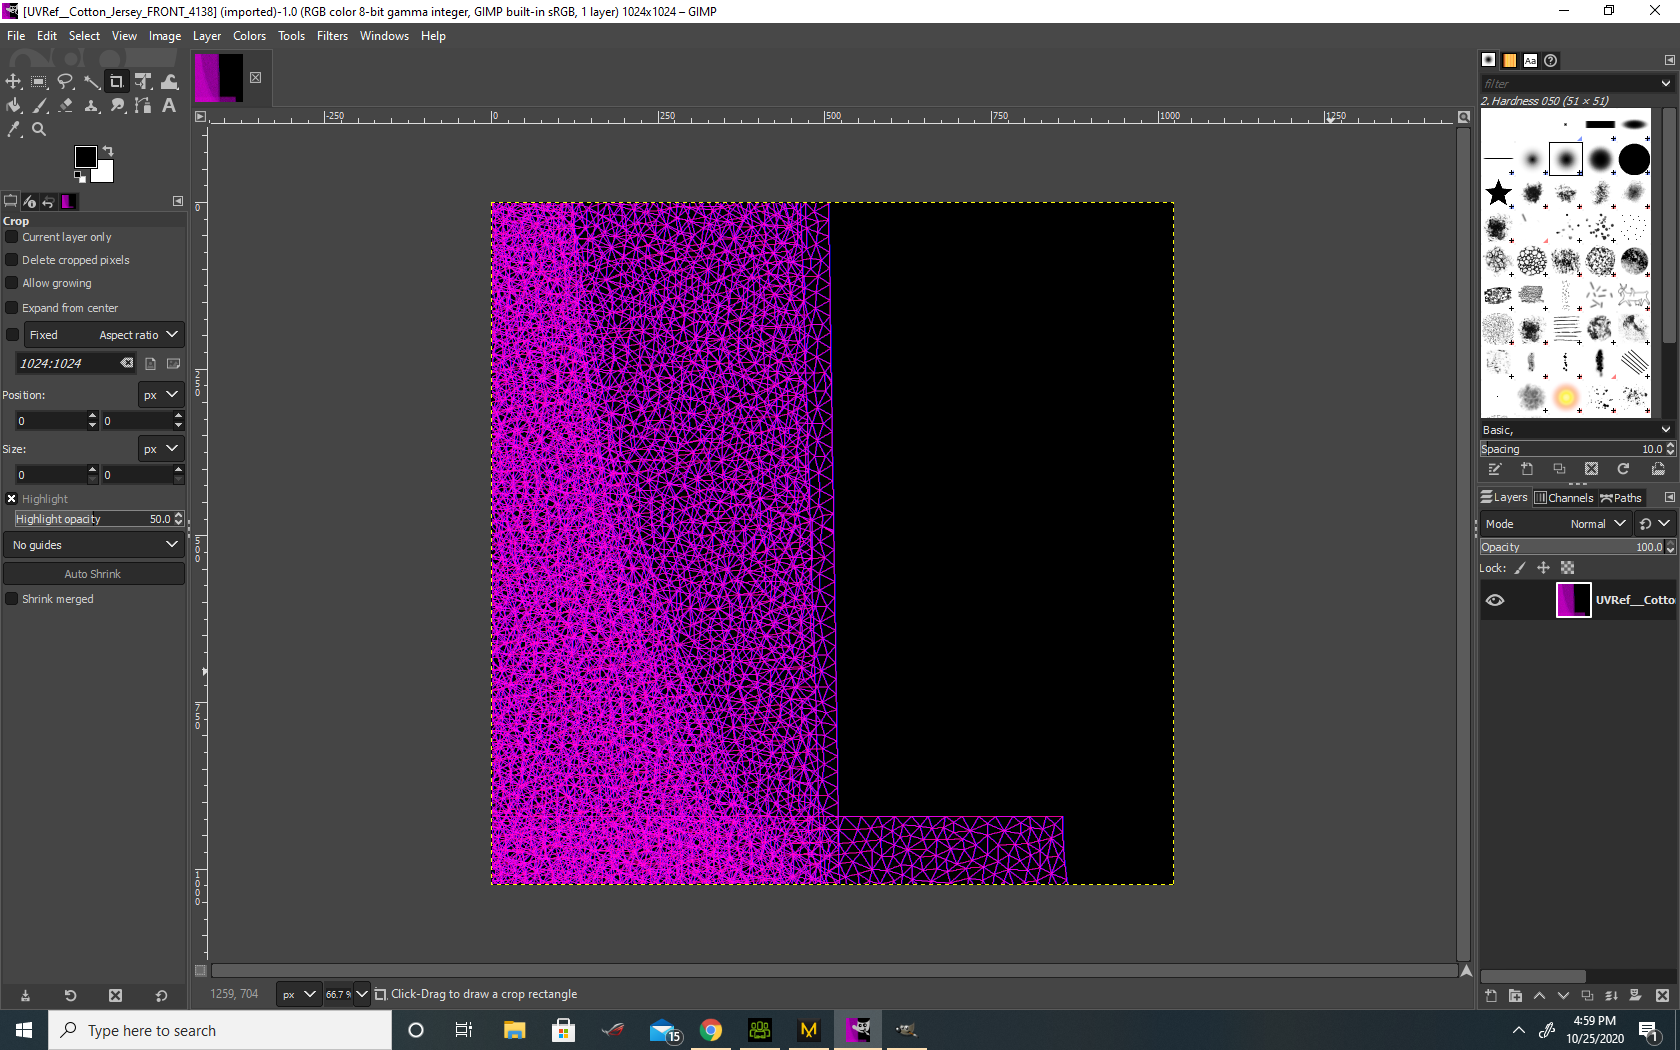Viewport: 1680px width, 1050px height.
Task: Select the Color Picker eyedropper tool
Action: click(13, 130)
